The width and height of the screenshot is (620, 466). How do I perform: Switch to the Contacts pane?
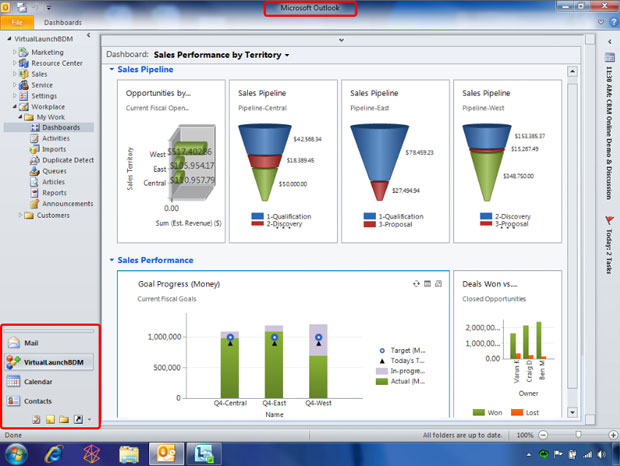49,401
